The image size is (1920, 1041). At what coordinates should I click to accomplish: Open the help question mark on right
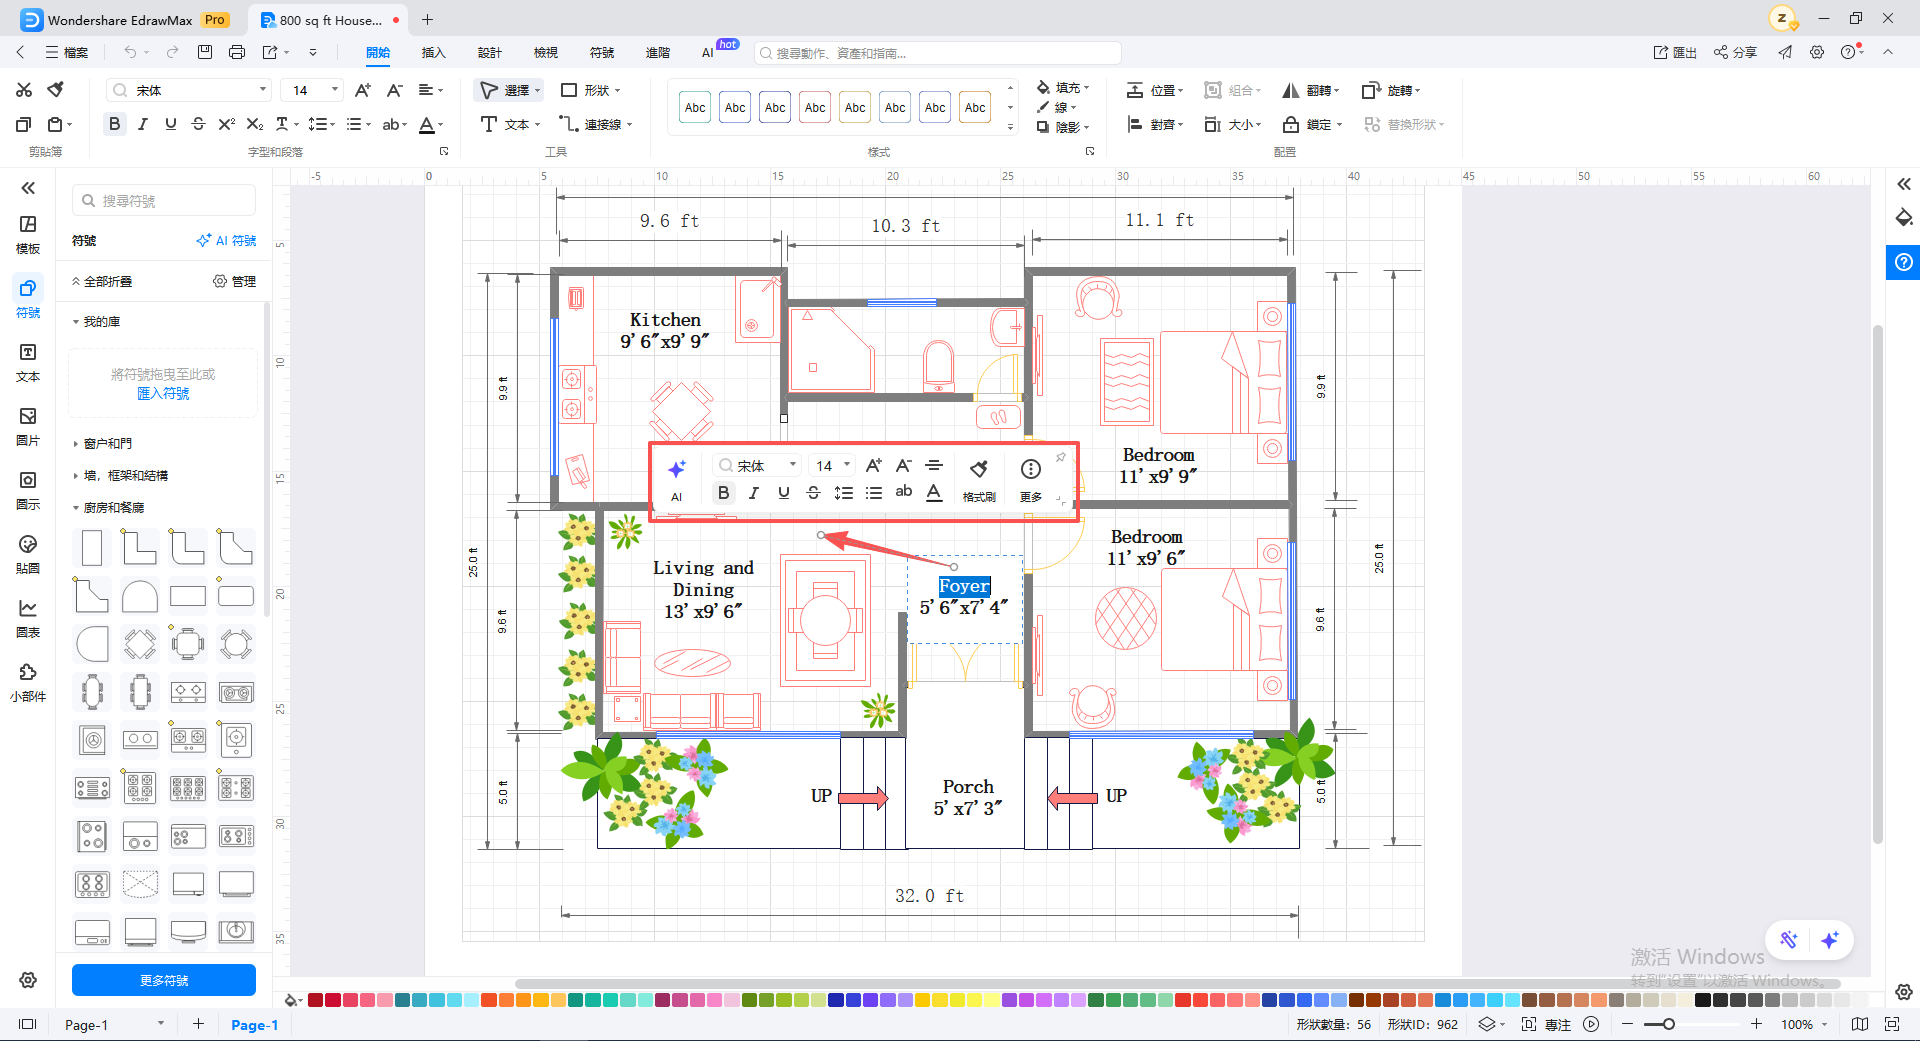[x=1904, y=262]
